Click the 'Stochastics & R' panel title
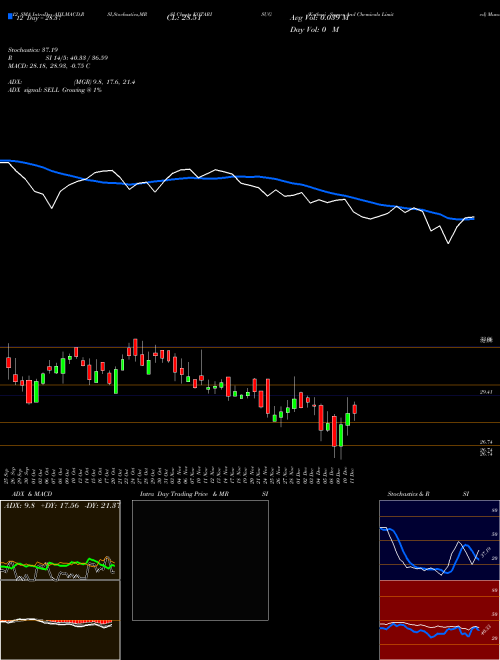 pyautogui.click(x=408, y=494)
